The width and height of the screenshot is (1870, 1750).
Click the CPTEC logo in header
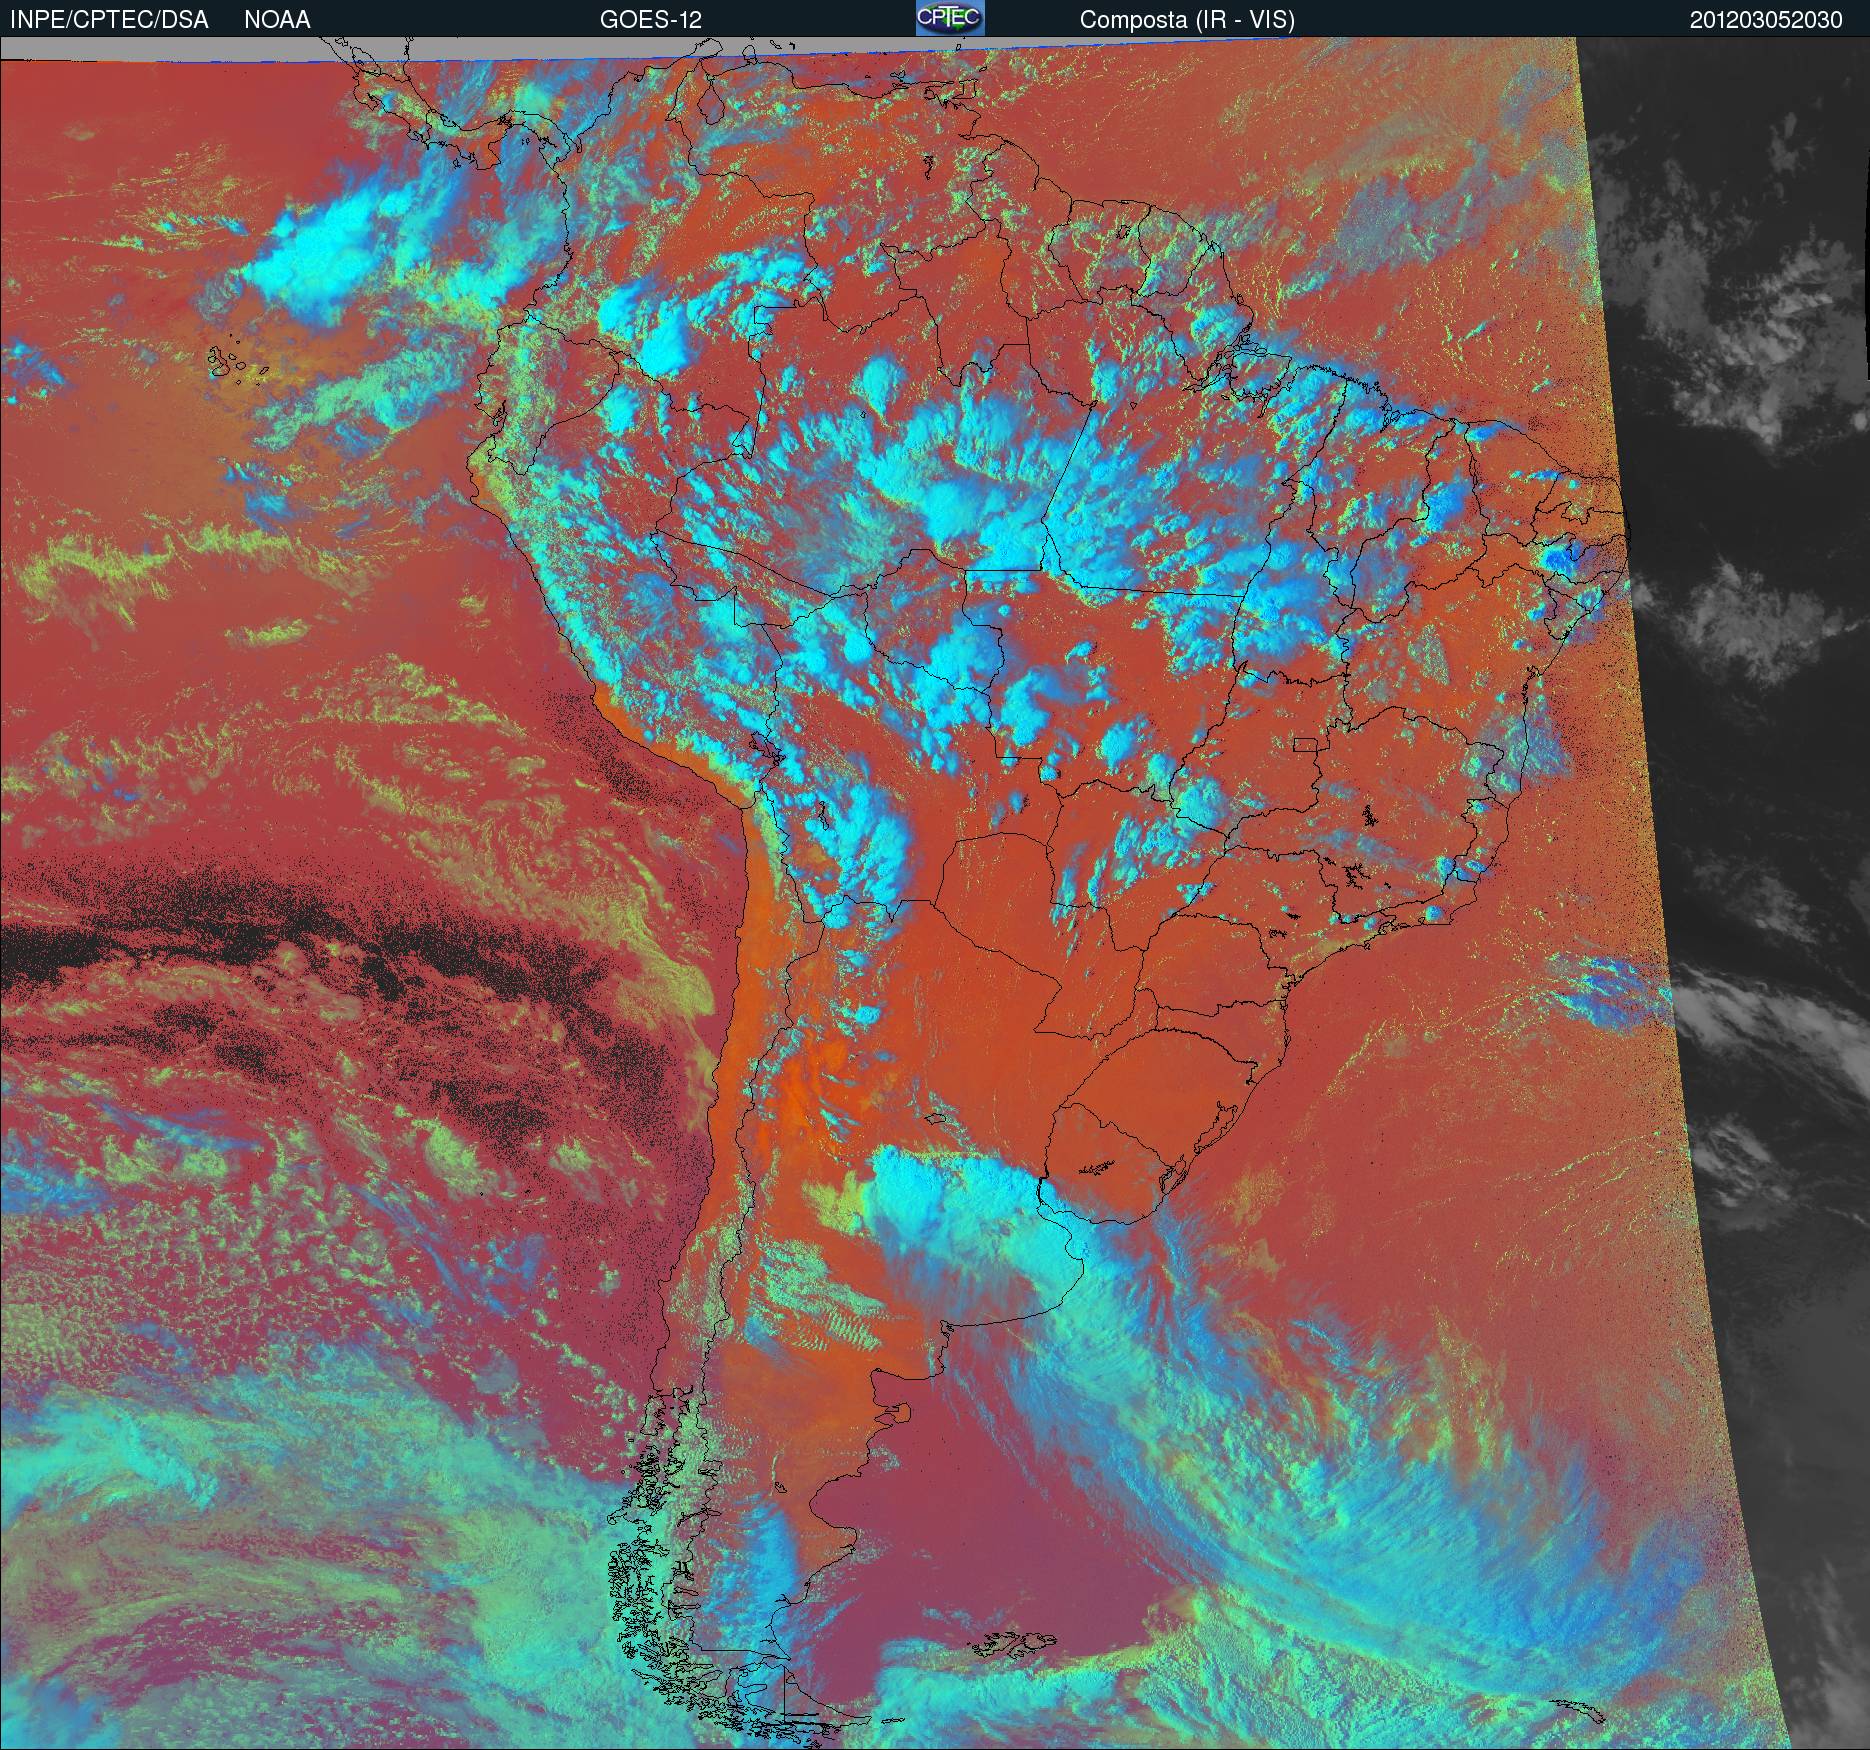click(x=950, y=18)
